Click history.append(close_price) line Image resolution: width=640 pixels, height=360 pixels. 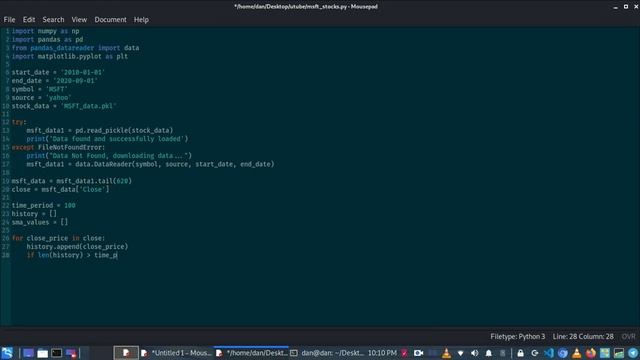(x=77, y=247)
